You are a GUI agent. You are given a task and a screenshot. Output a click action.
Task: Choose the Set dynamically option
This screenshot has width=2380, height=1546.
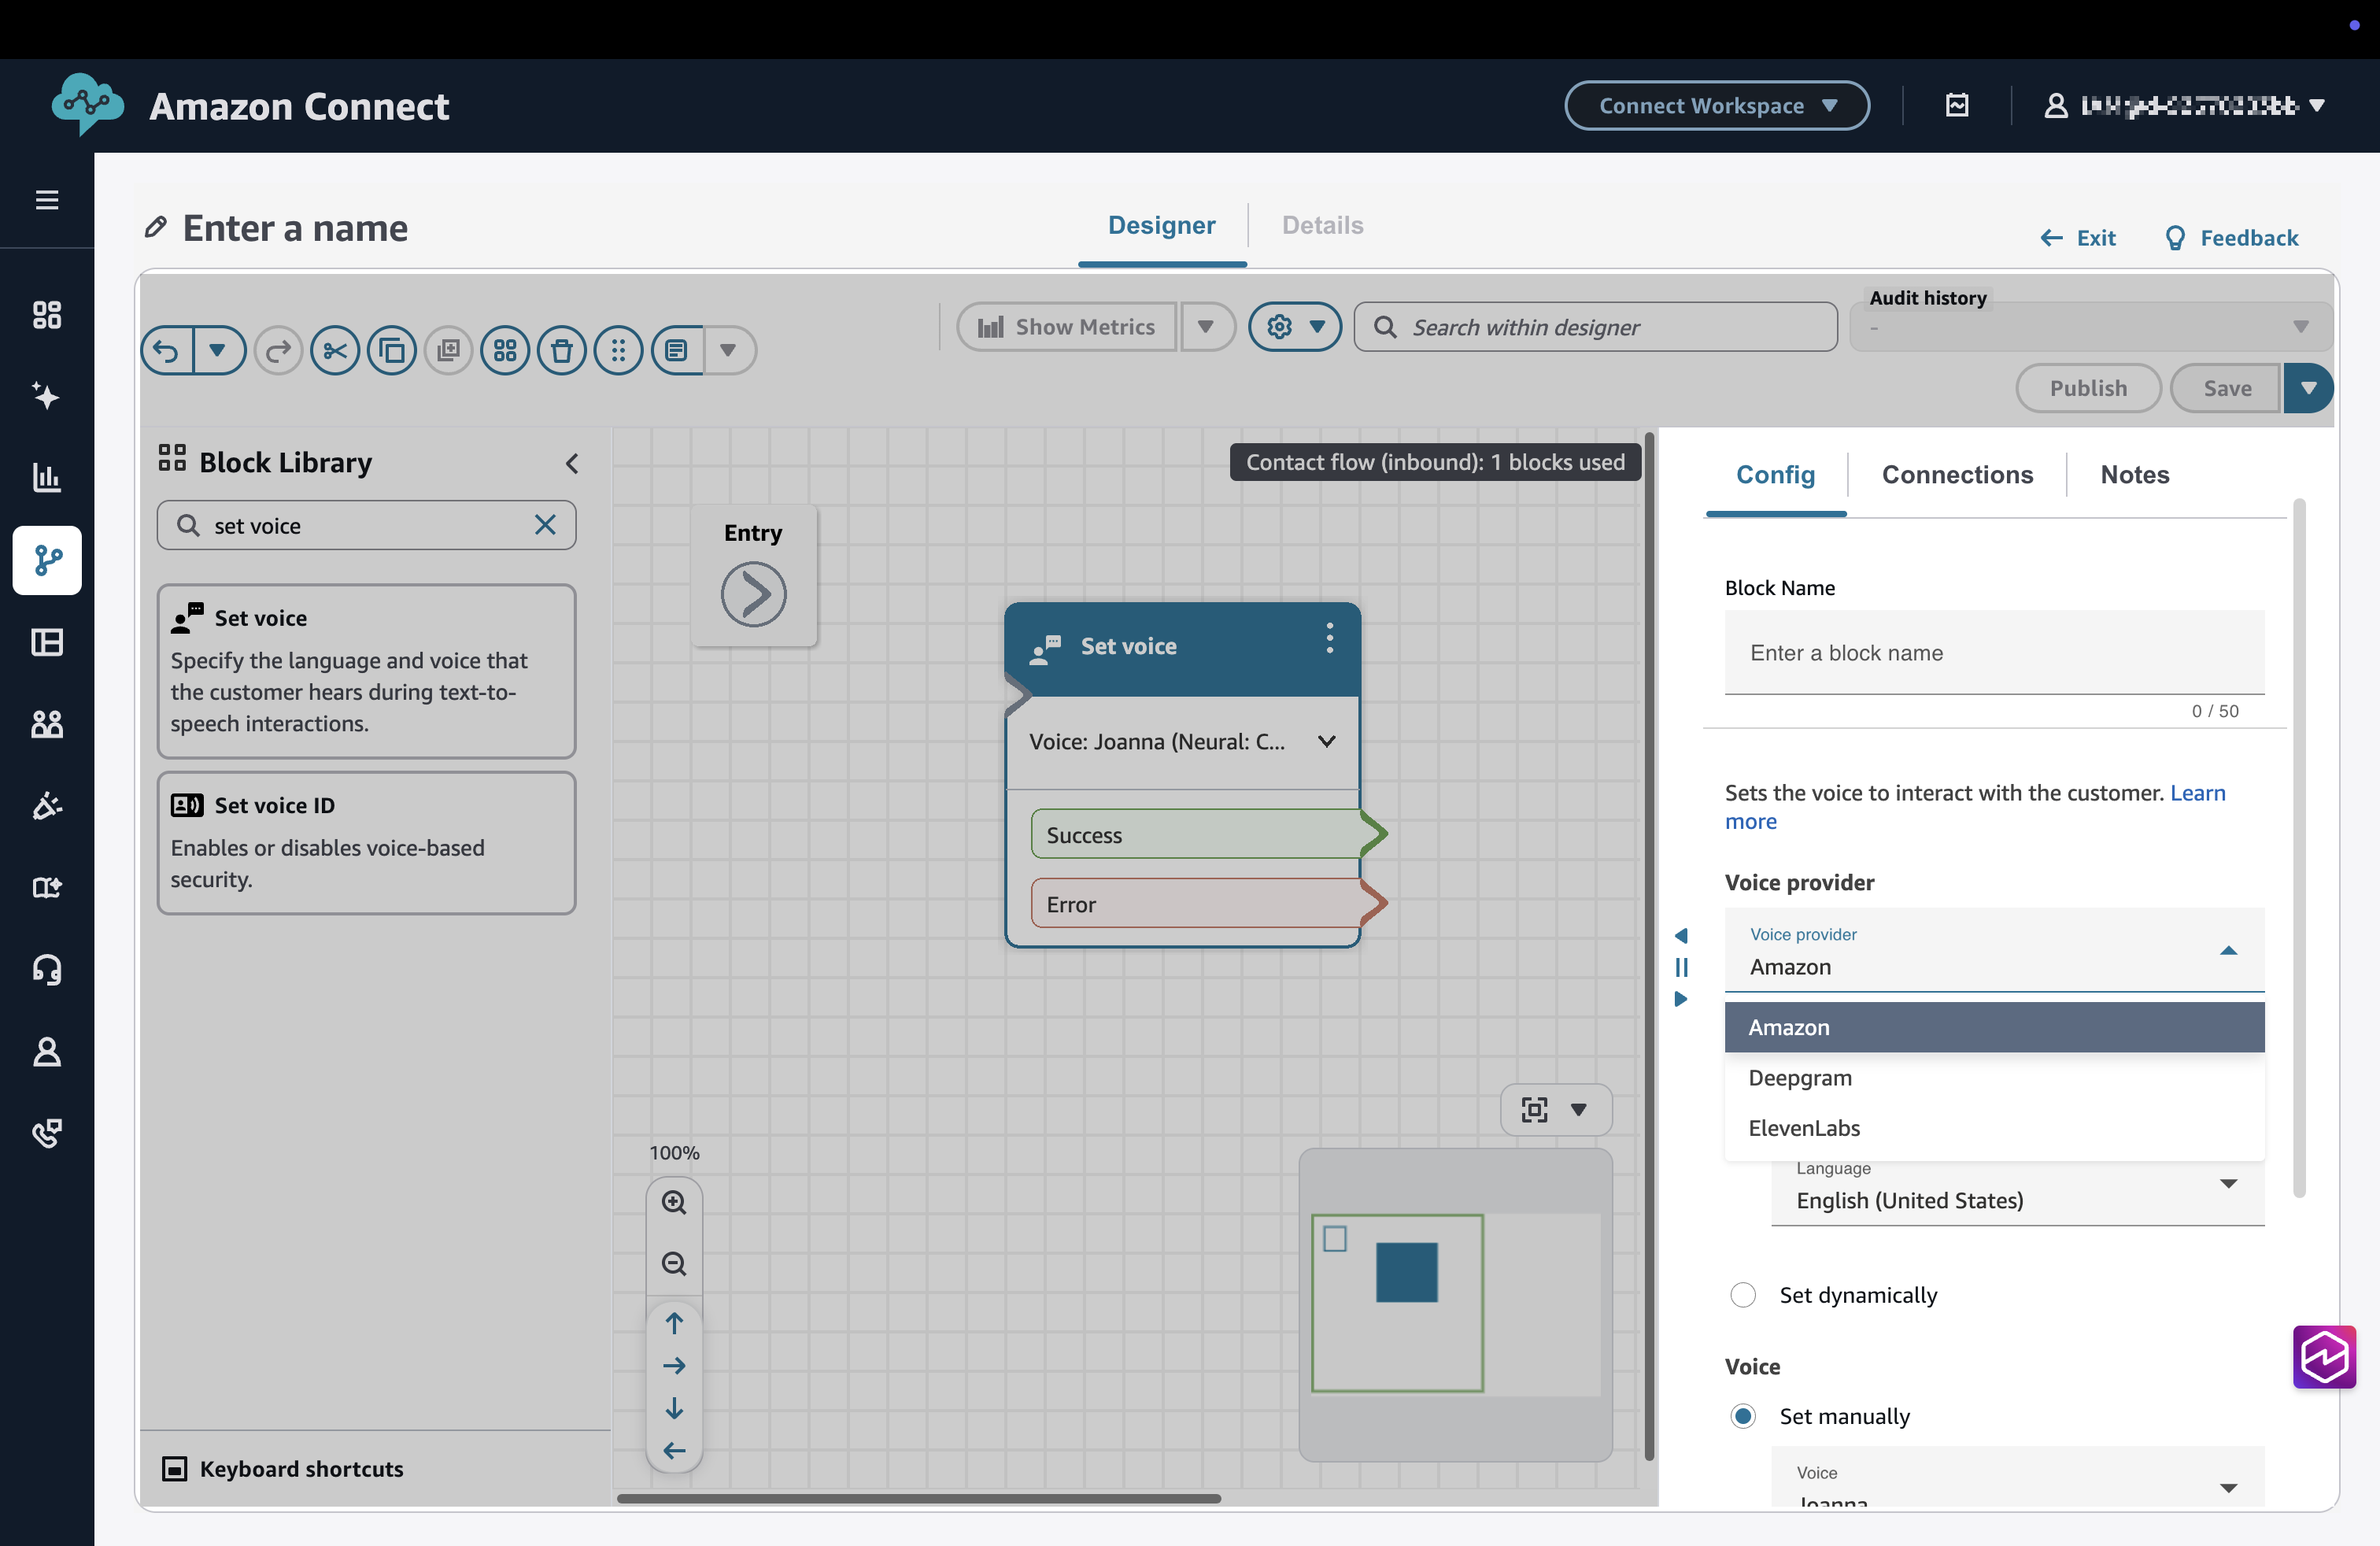1743,1294
